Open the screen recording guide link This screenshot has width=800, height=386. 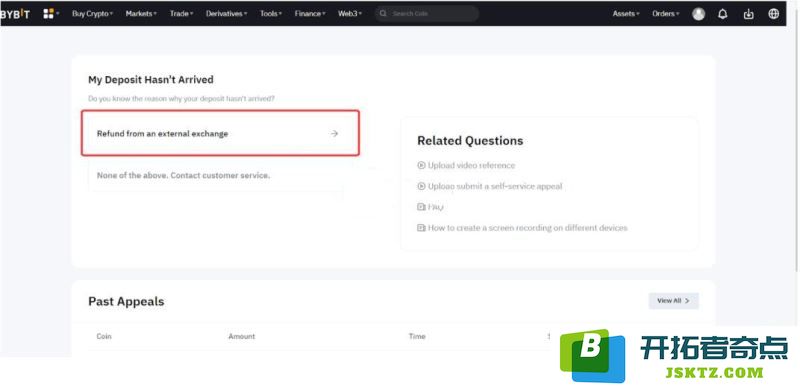click(x=528, y=228)
